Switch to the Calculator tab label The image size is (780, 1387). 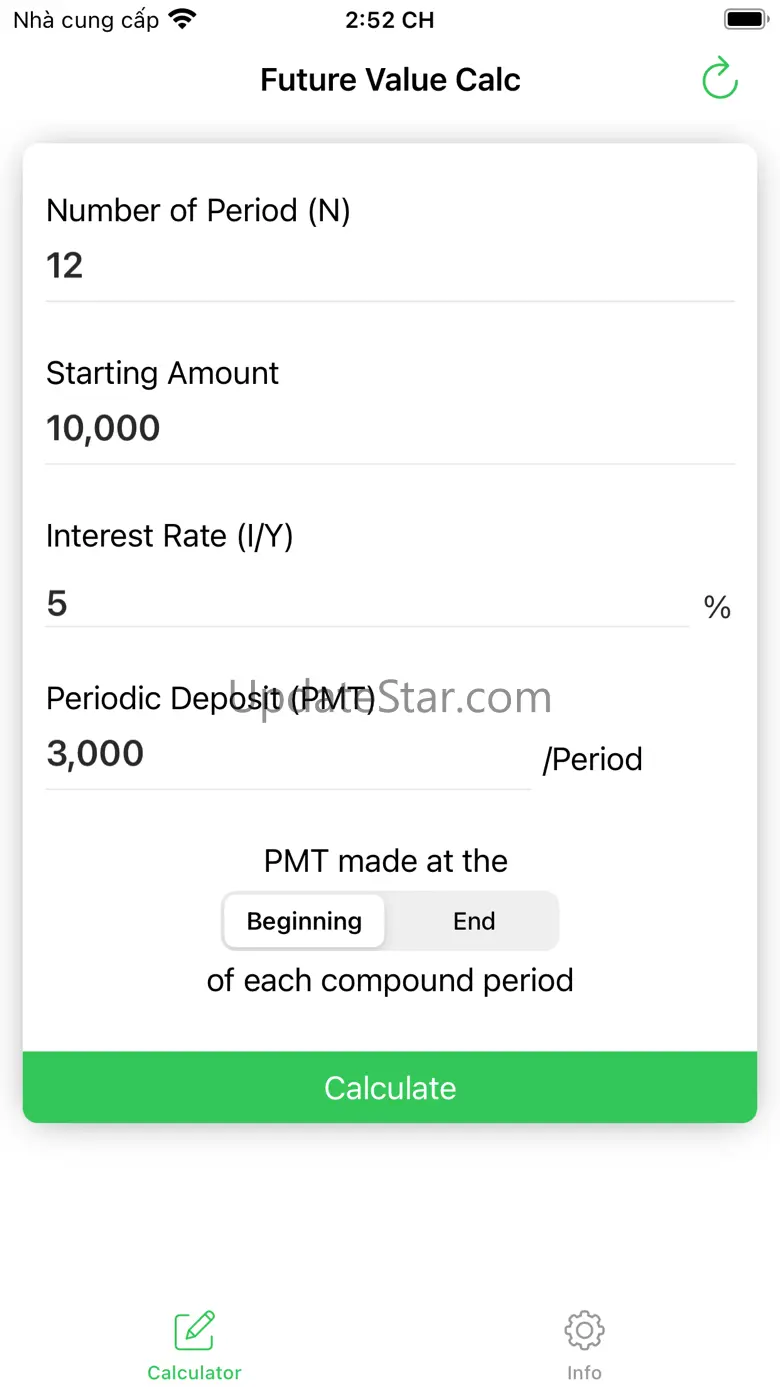[194, 1373]
